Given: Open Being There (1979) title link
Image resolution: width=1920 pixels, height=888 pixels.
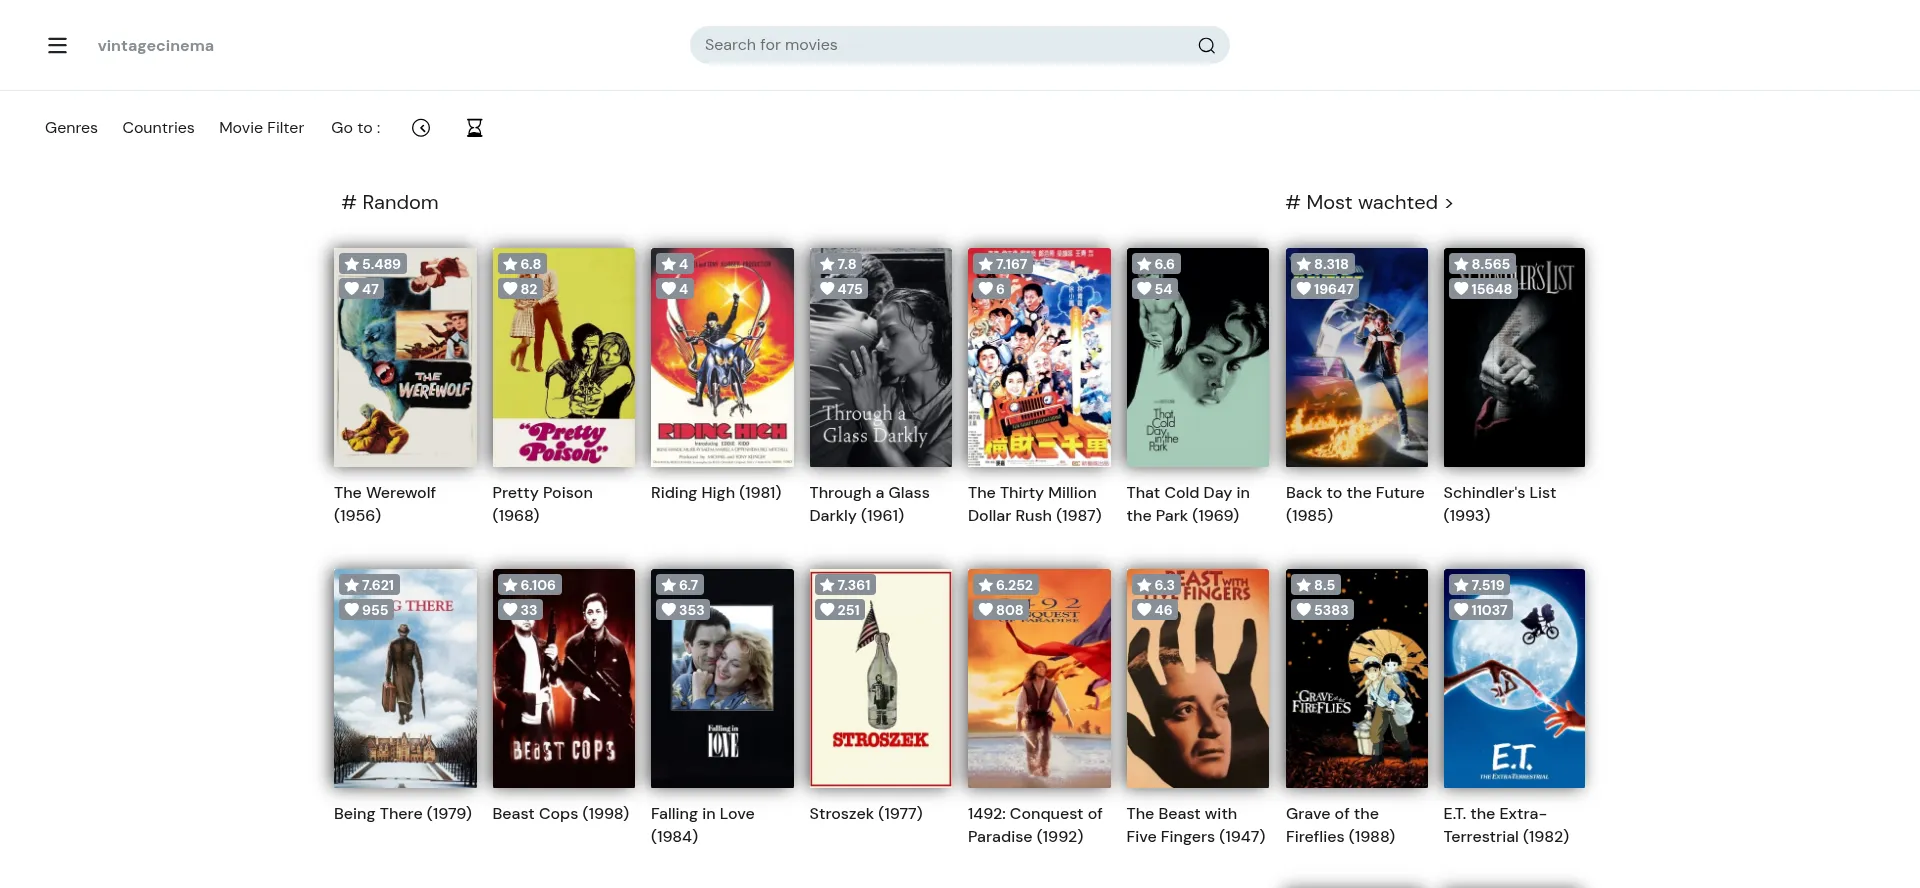Looking at the screenshot, I should pos(403,814).
